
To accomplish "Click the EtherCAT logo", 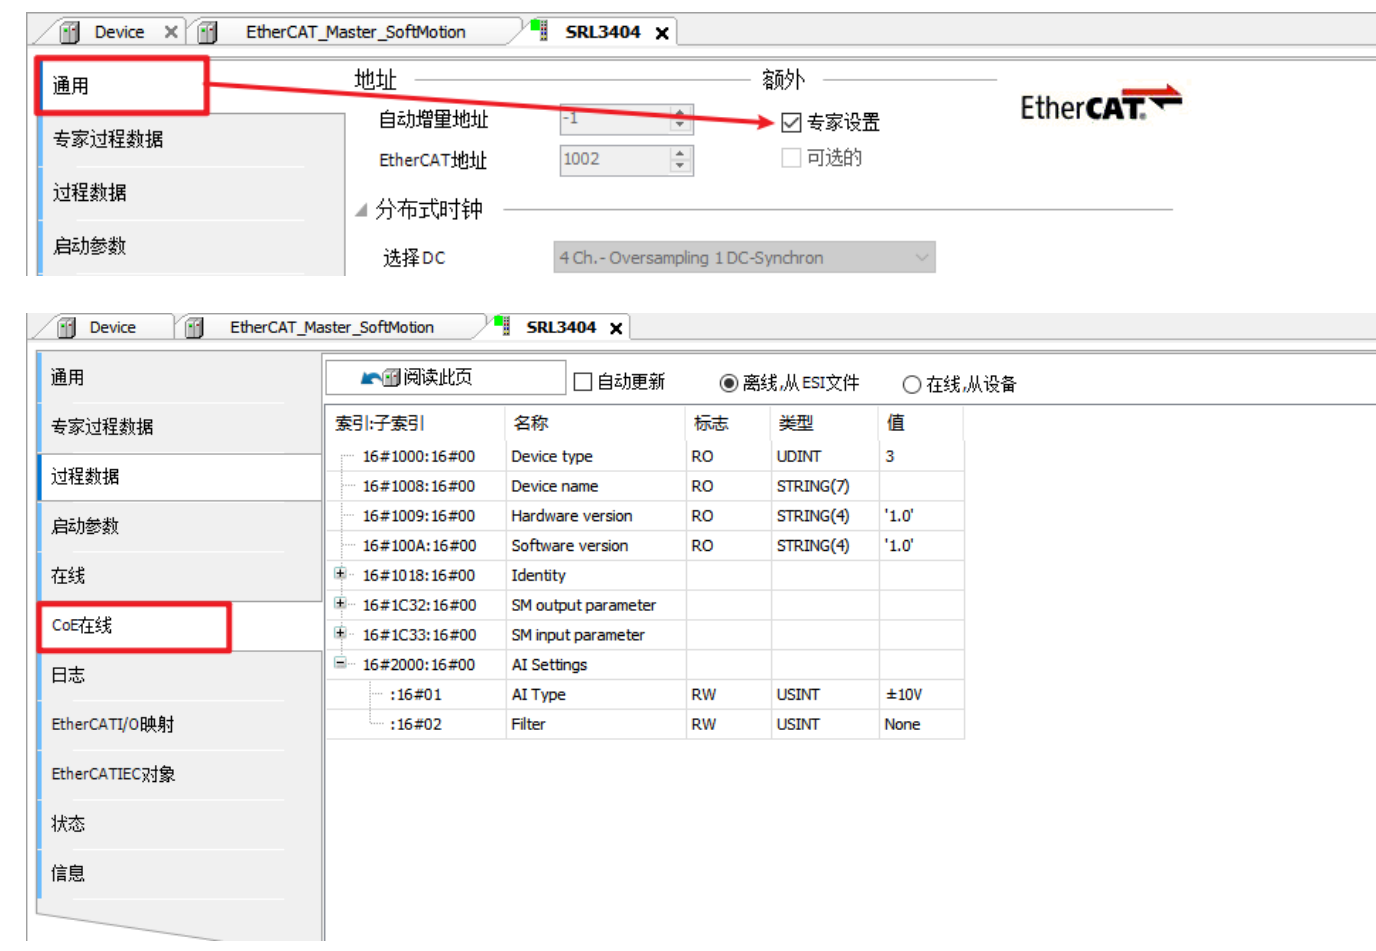I will [x=1100, y=105].
